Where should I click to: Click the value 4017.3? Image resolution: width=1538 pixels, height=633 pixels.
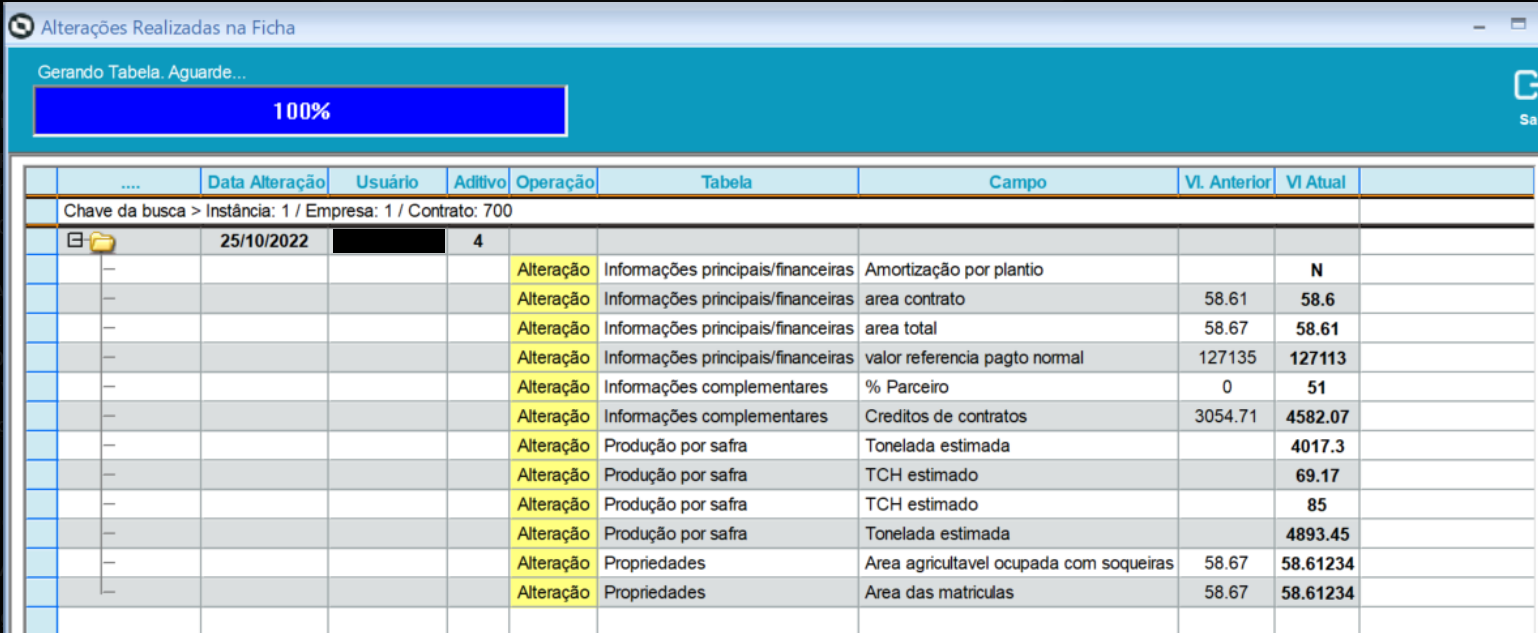pyautogui.click(x=1317, y=446)
